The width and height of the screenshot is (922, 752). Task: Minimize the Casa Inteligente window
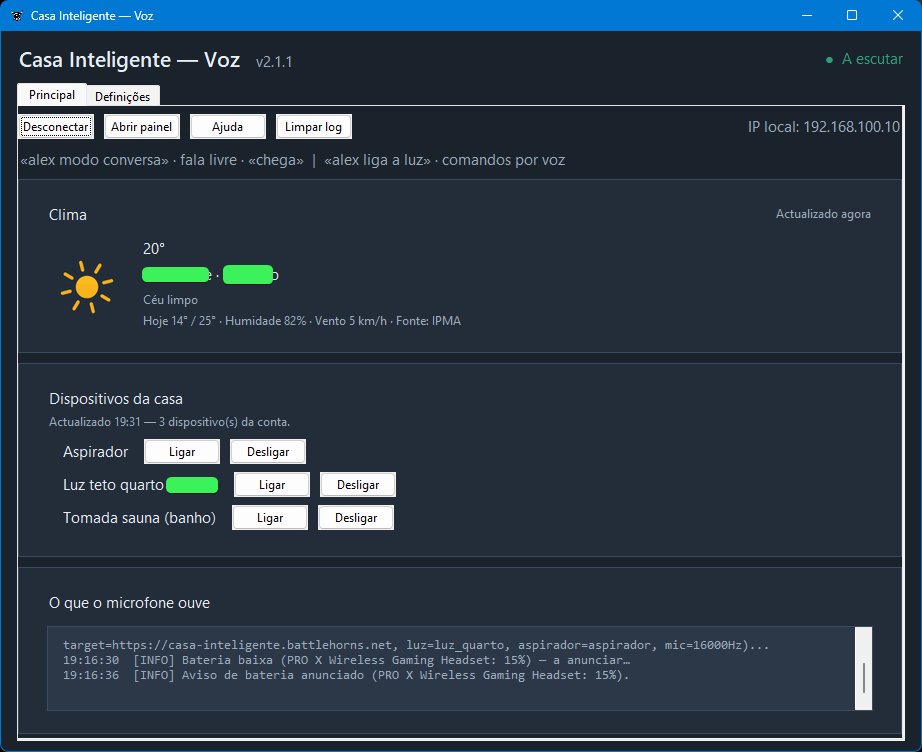807,15
